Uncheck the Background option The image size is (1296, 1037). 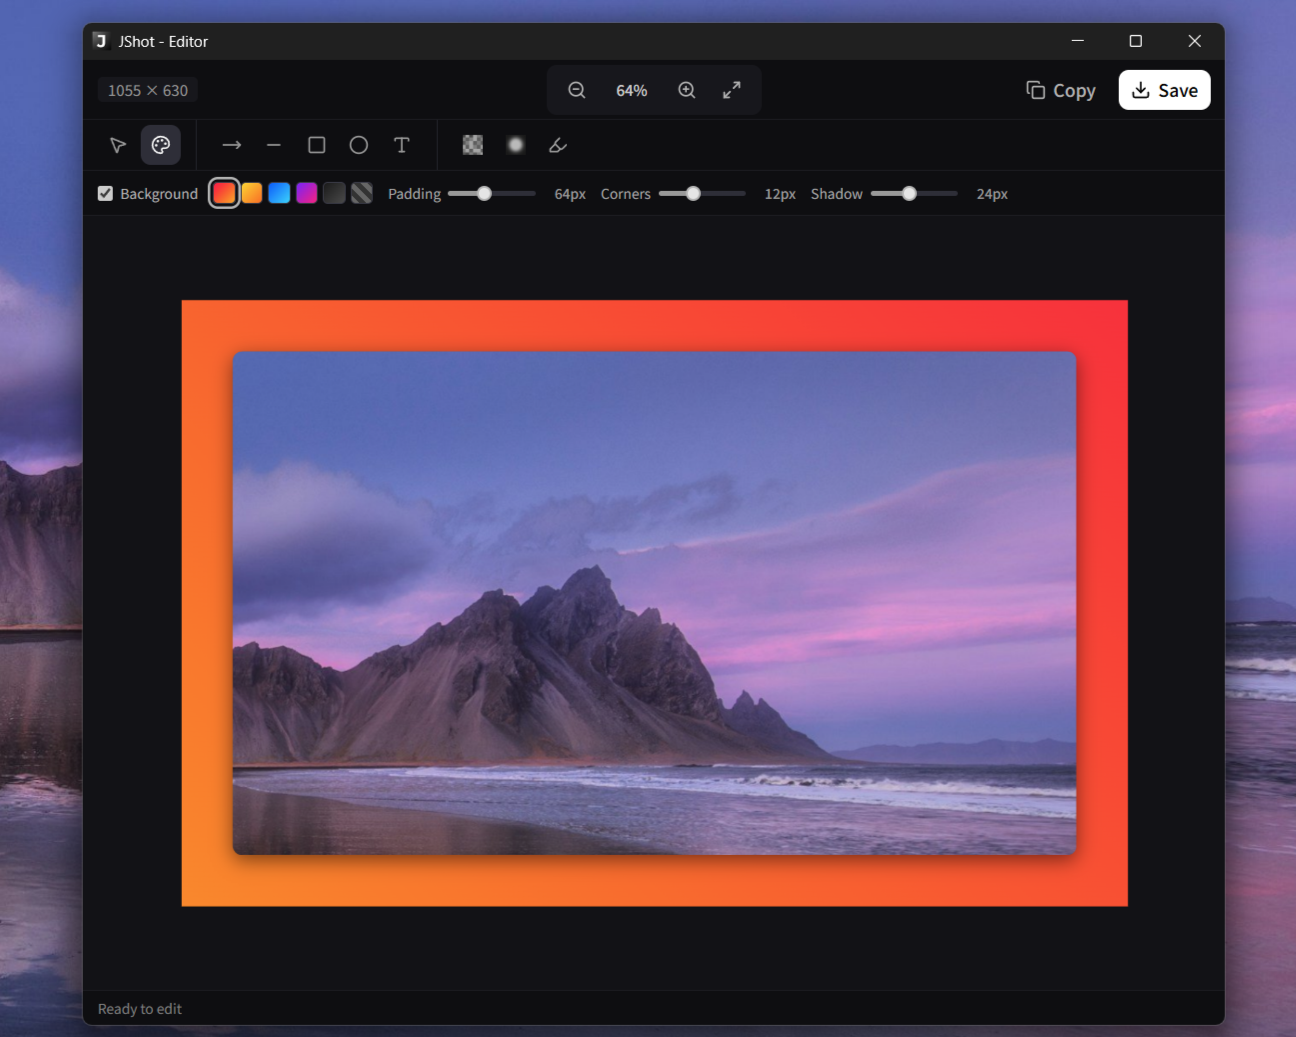pyautogui.click(x=105, y=193)
